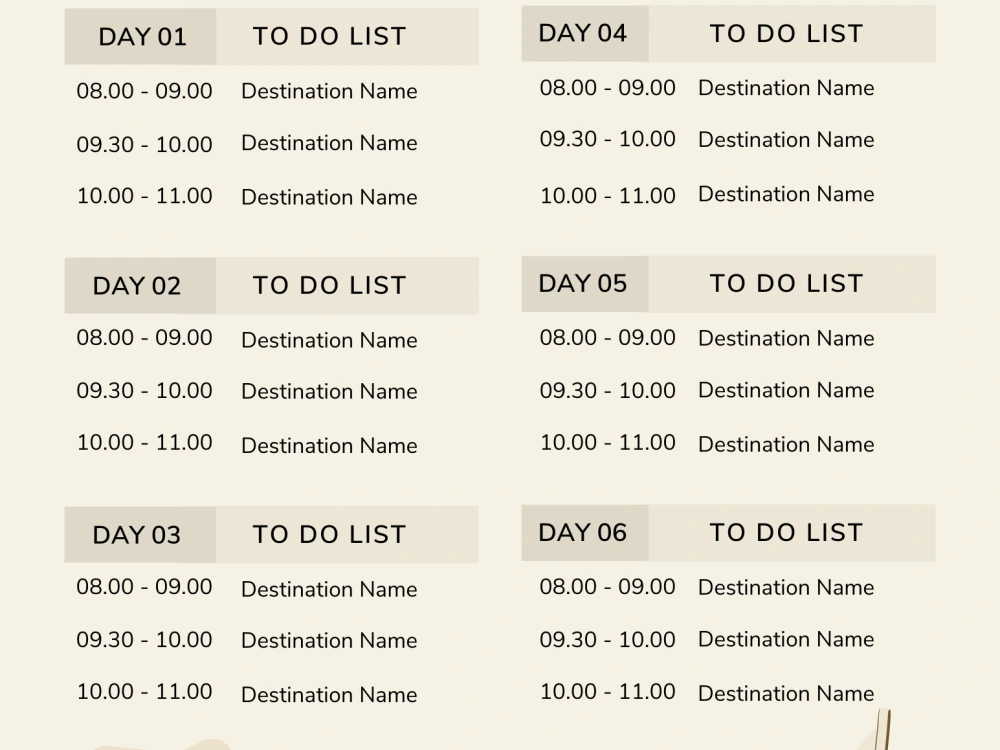
Task: Select last Destination Name under DAY 06
Action: click(786, 693)
